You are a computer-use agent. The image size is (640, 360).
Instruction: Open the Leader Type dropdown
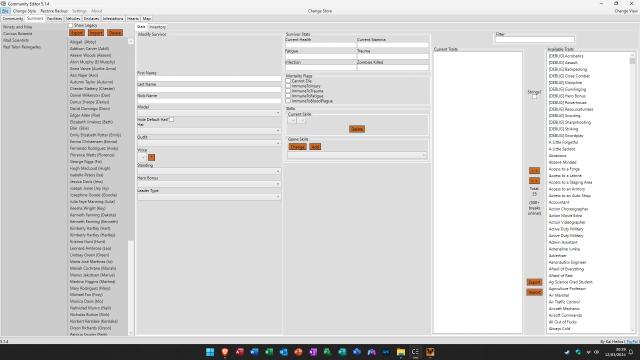[209, 196]
